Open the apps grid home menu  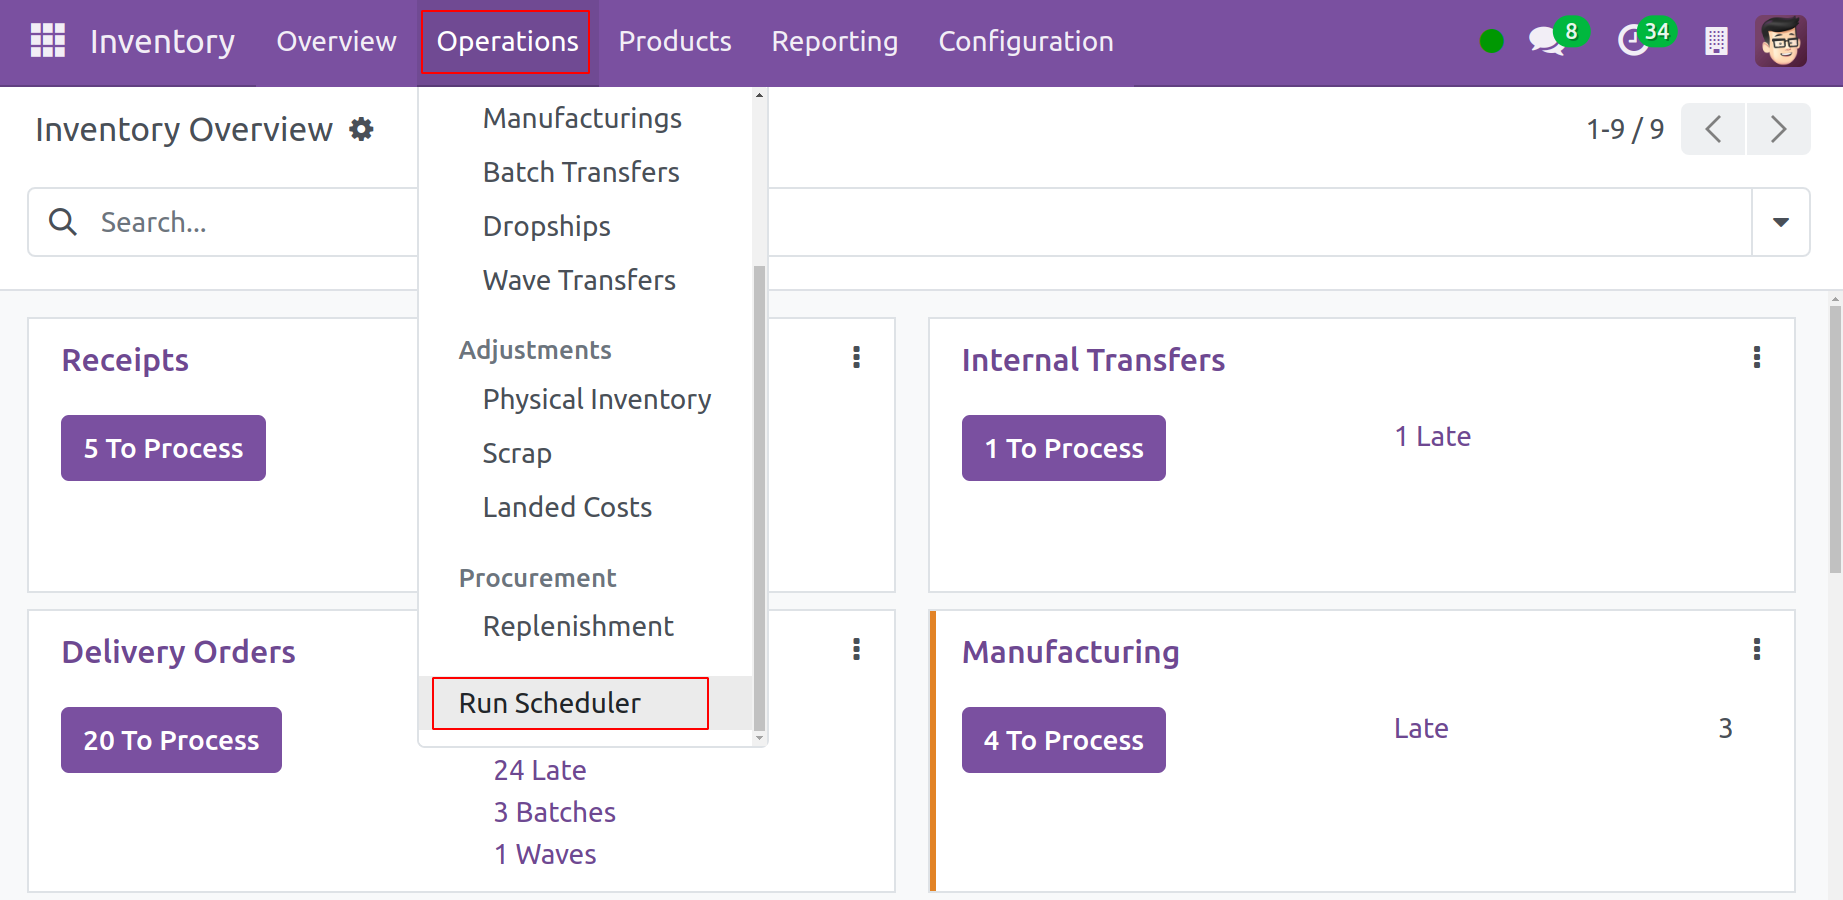tap(48, 41)
